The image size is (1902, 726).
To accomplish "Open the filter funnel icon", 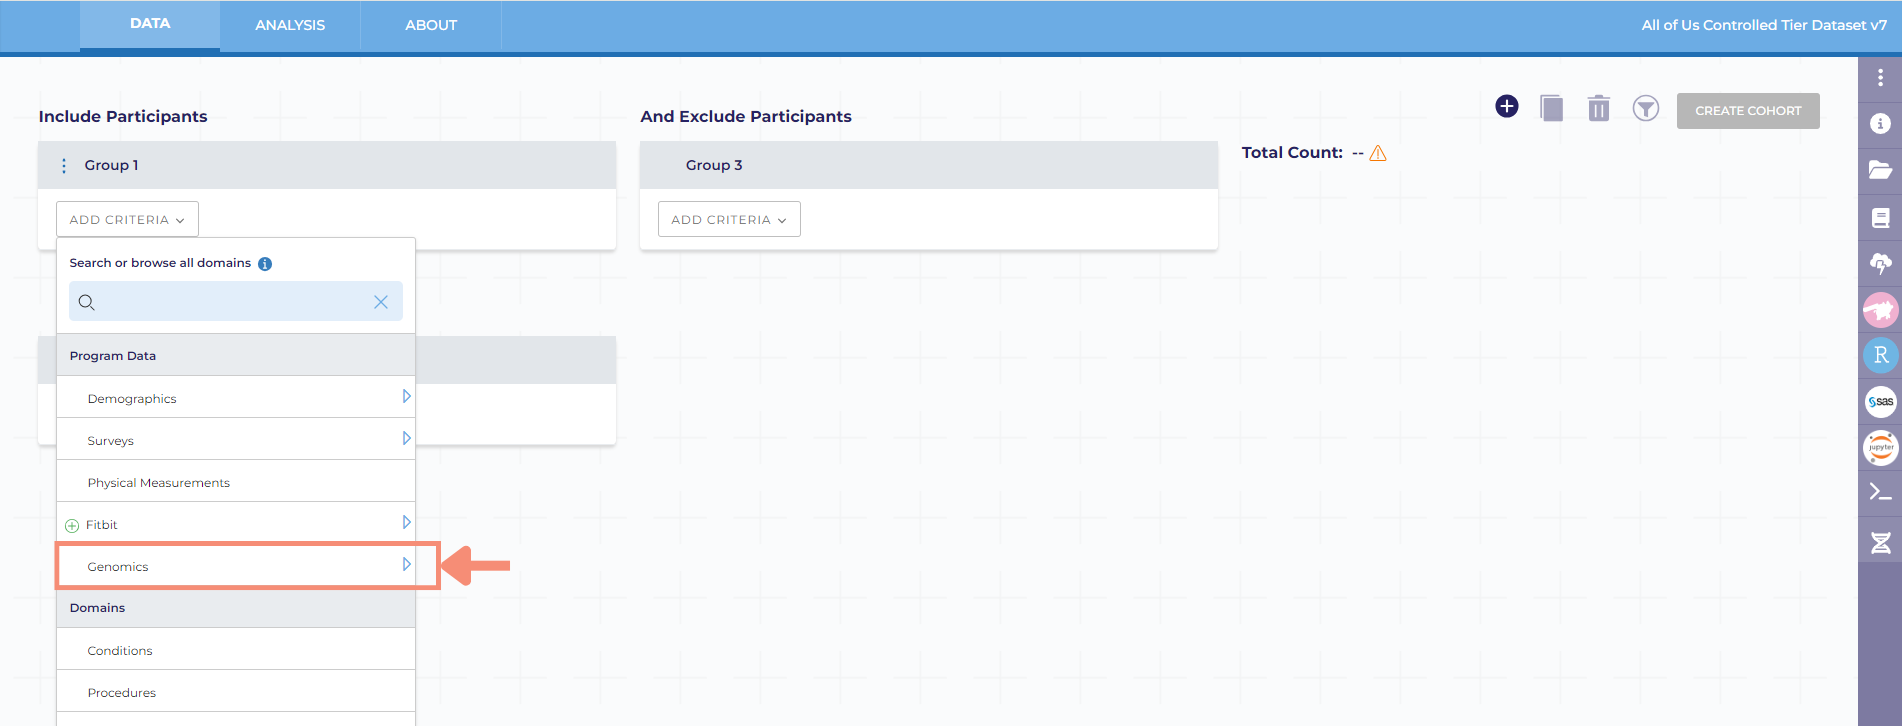I will coord(1646,108).
